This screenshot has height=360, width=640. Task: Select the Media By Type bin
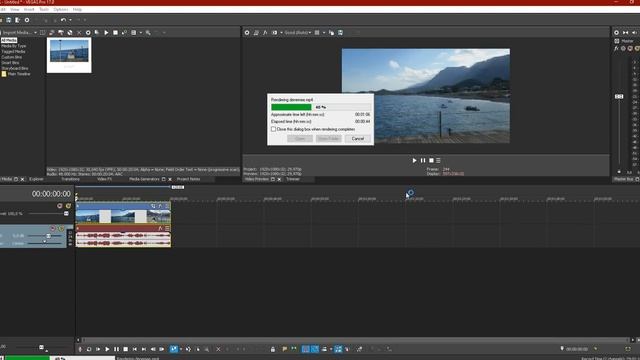13,46
